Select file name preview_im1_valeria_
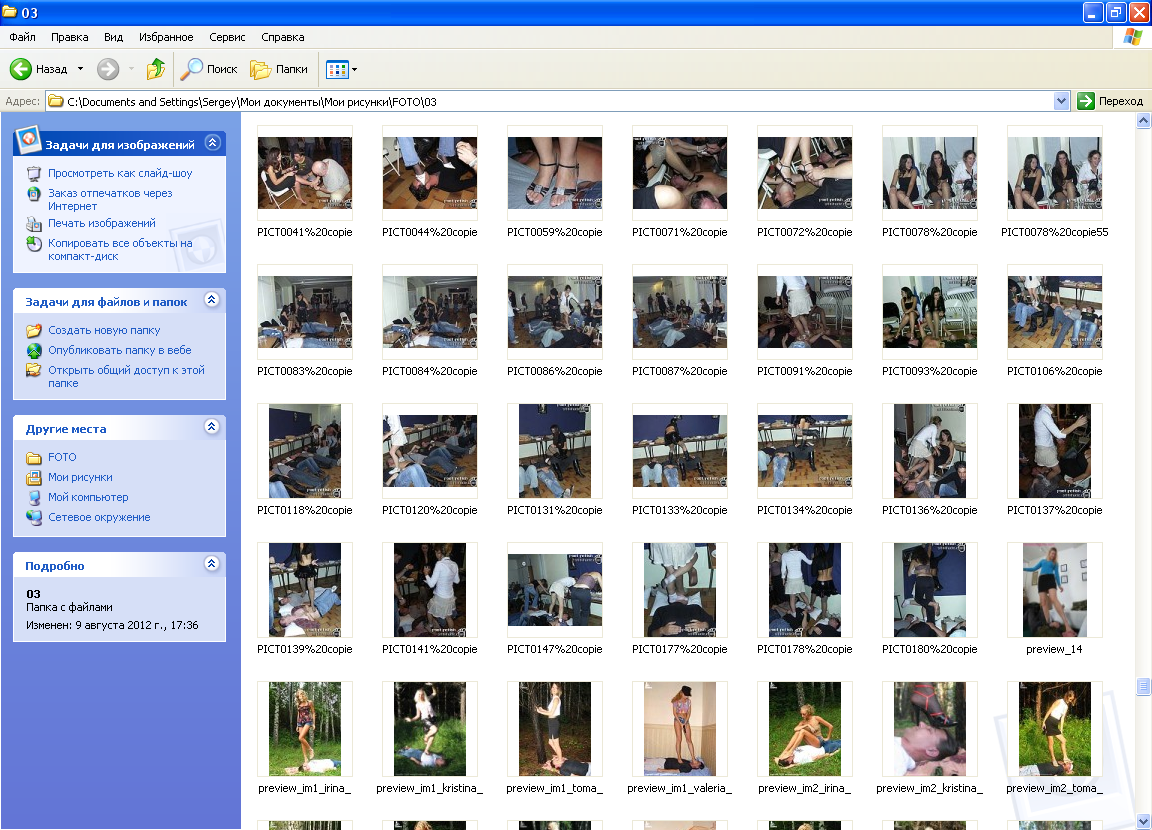This screenshot has width=1152, height=830. pyautogui.click(x=680, y=788)
